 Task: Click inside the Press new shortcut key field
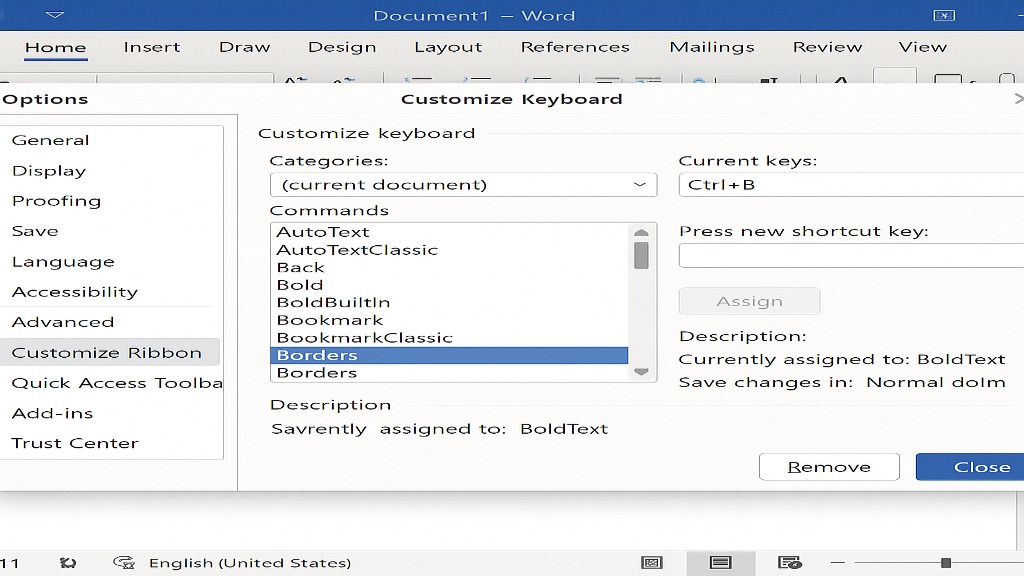coord(850,255)
